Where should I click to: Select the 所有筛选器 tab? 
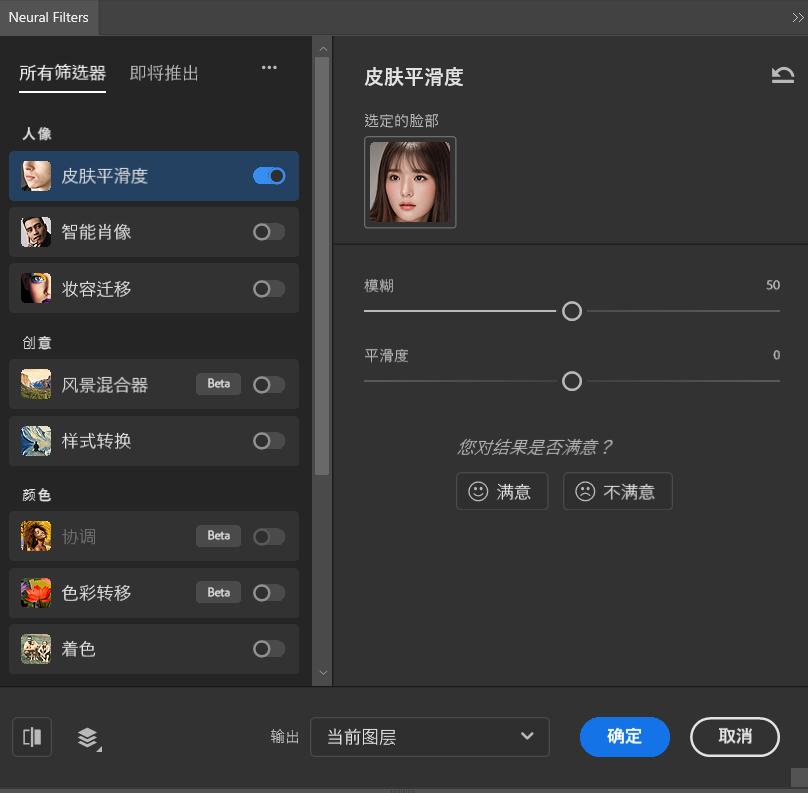[x=62, y=72]
